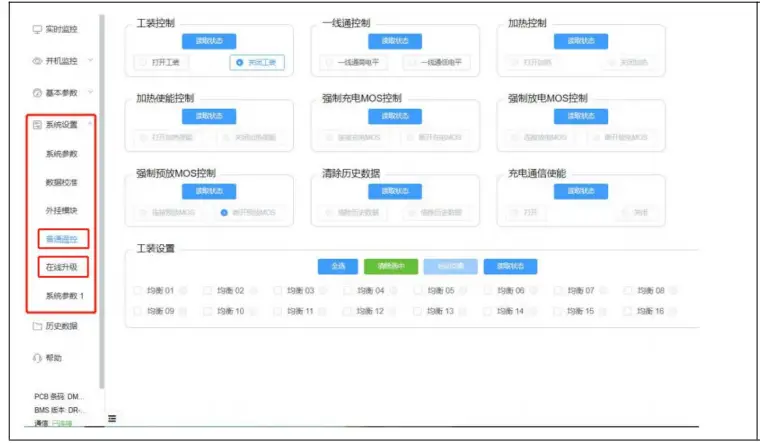This screenshot has width=760, height=443.
Task: Click the settings icon beside 系统设置
Action: click(x=37, y=125)
